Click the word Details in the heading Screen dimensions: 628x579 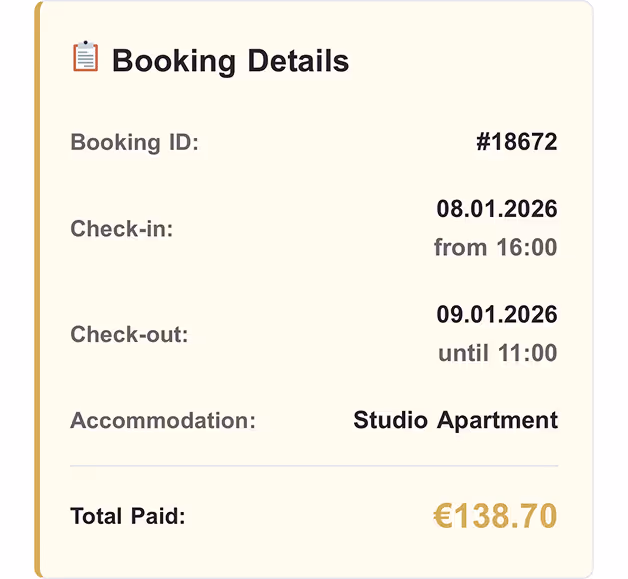click(x=291, y=60)
